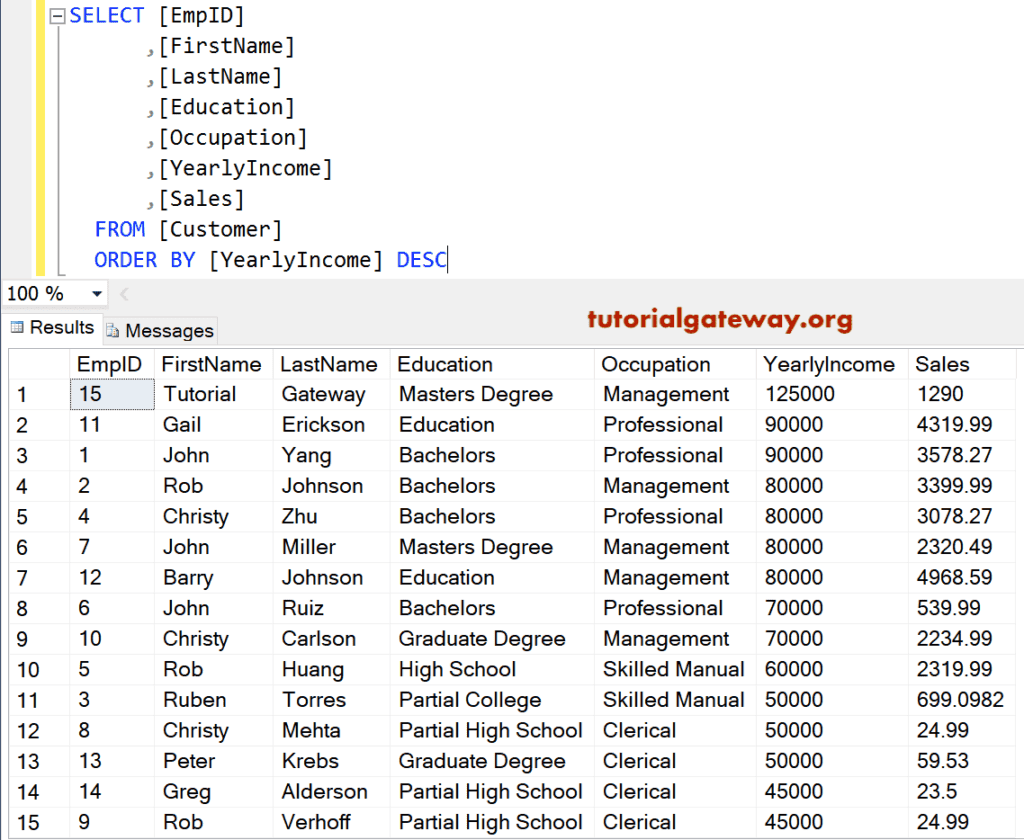Click the 3078.27 sales cell
The image size is (1024, 840).
(961, 517)
